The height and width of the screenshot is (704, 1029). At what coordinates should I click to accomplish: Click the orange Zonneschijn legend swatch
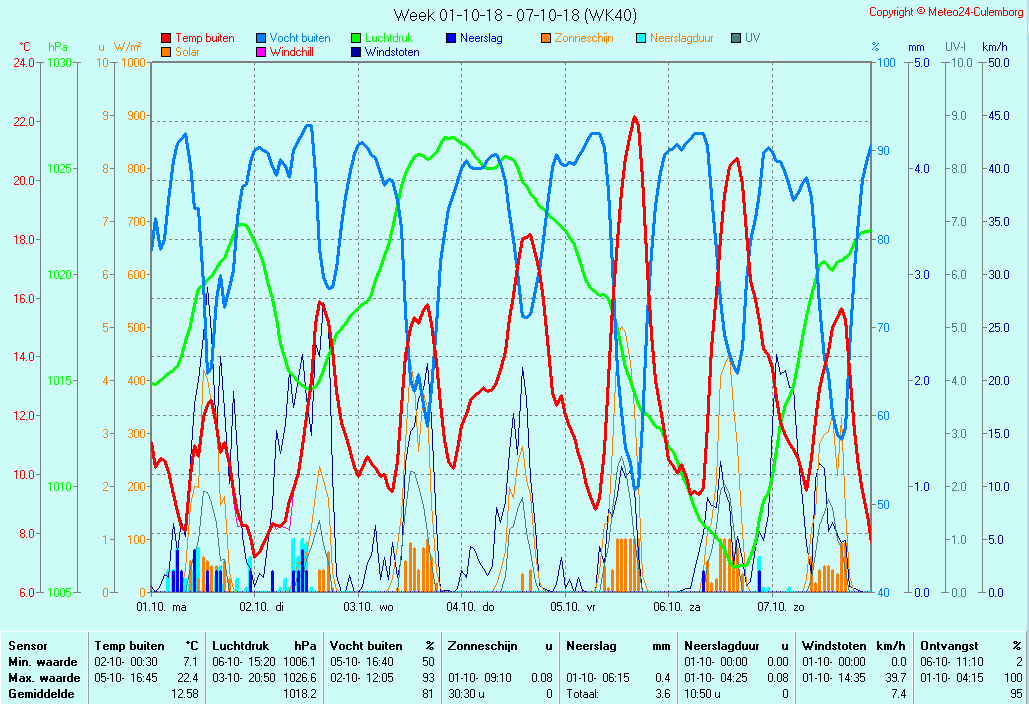click(x=545, y=38)
